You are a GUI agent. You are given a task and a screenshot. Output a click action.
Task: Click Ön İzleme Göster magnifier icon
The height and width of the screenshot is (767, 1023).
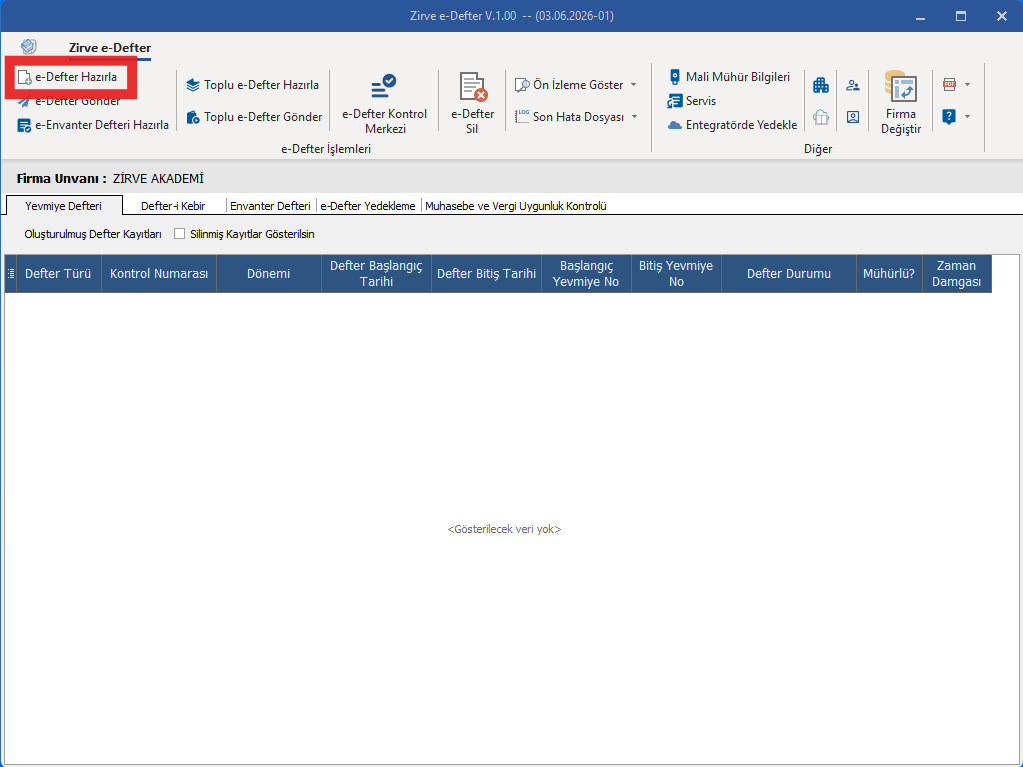coord(522,85)
